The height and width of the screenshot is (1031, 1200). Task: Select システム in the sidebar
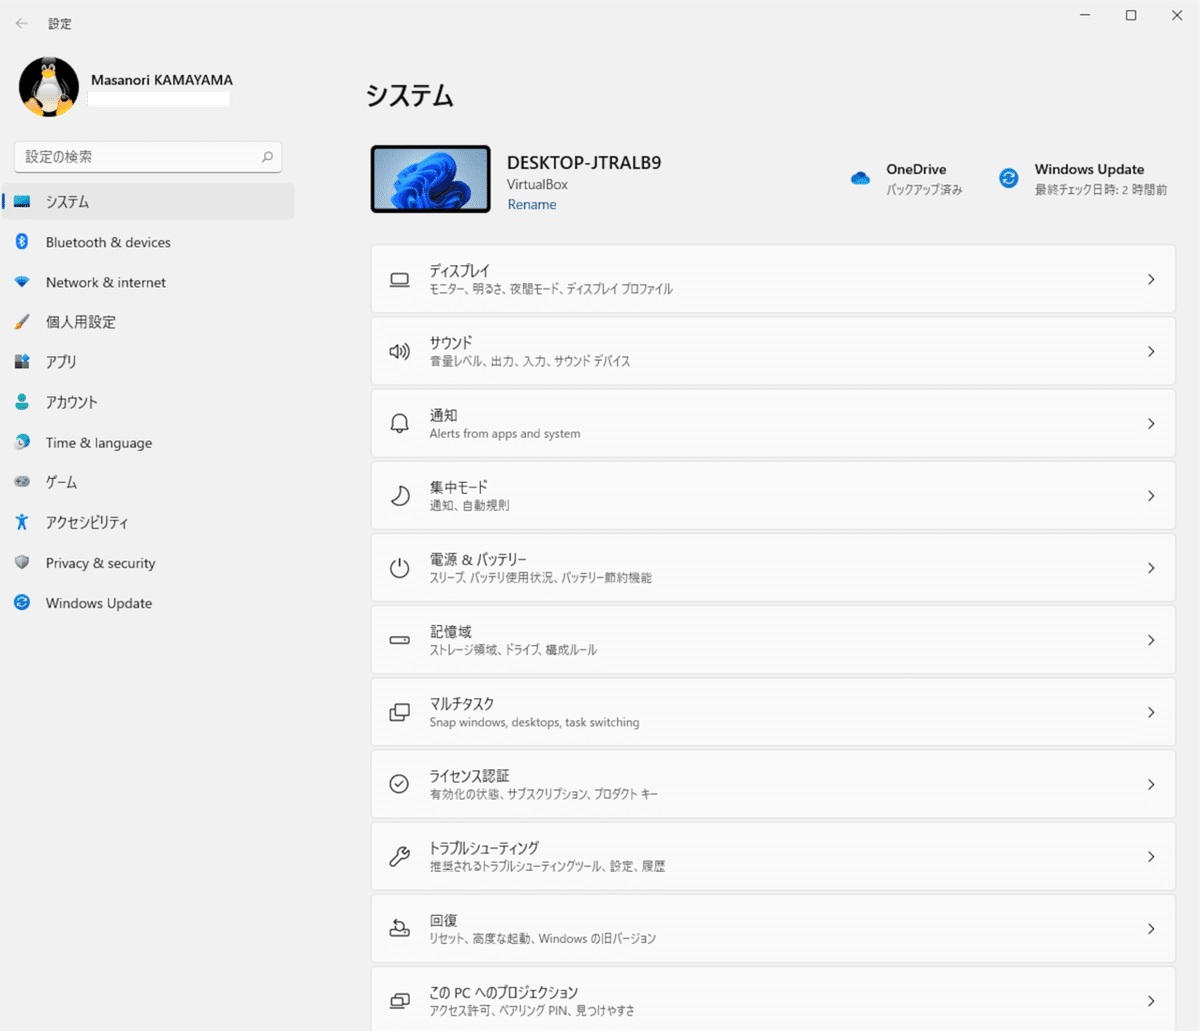coord(148,202)
